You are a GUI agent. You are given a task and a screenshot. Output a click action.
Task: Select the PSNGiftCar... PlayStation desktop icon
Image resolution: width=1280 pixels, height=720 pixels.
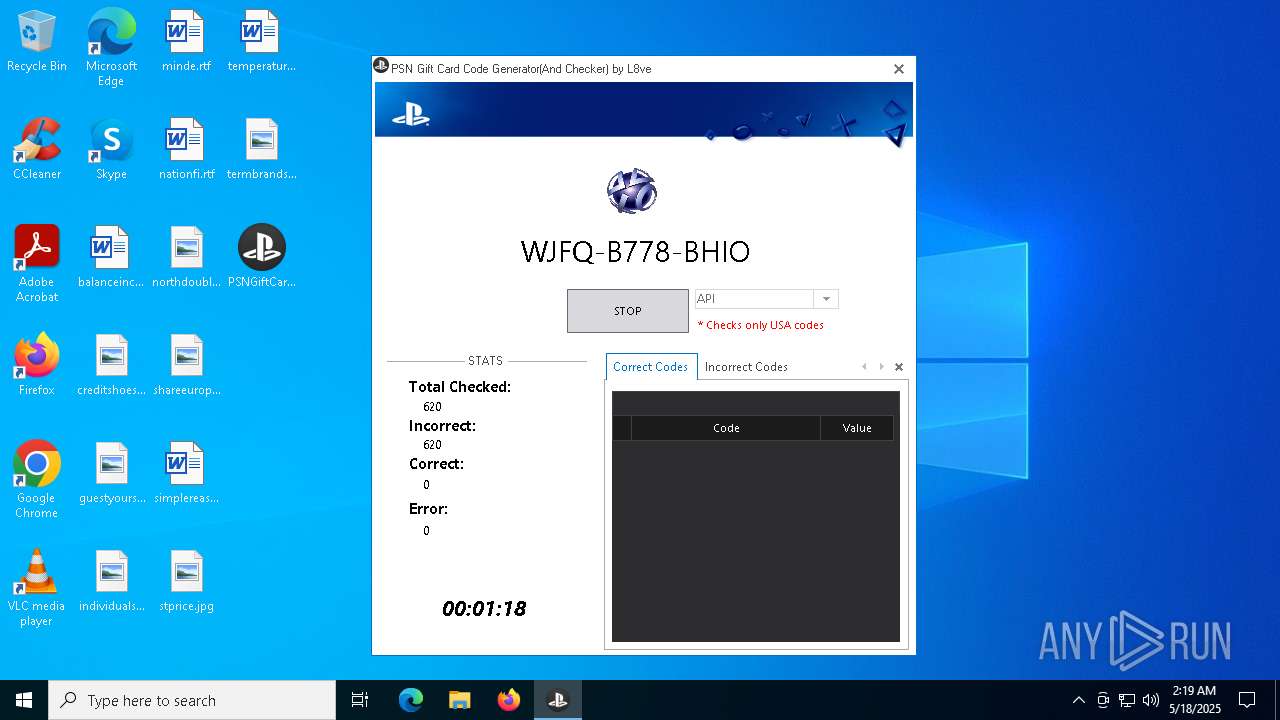pos(261,257)
